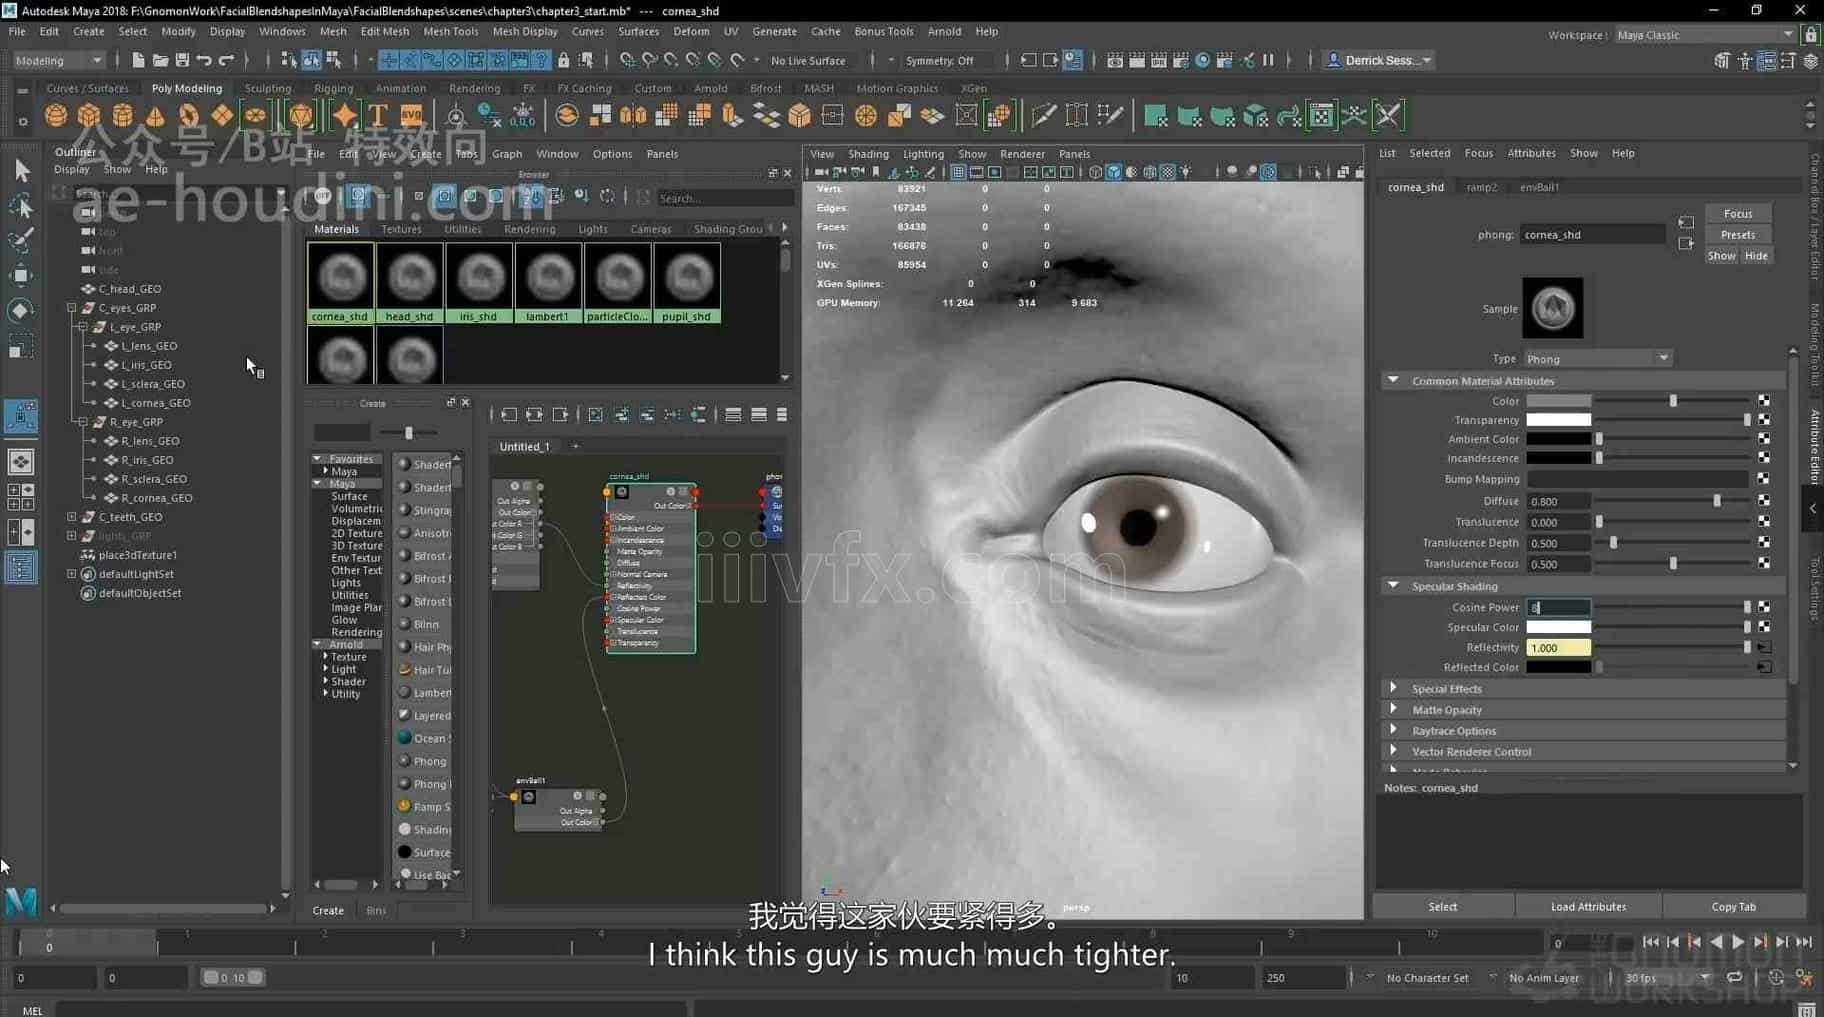The height and width of the screenshot is (1017, 1824).
Task: Collapse the R_eye_GRP tree node
Action: [x=83, y=422]
